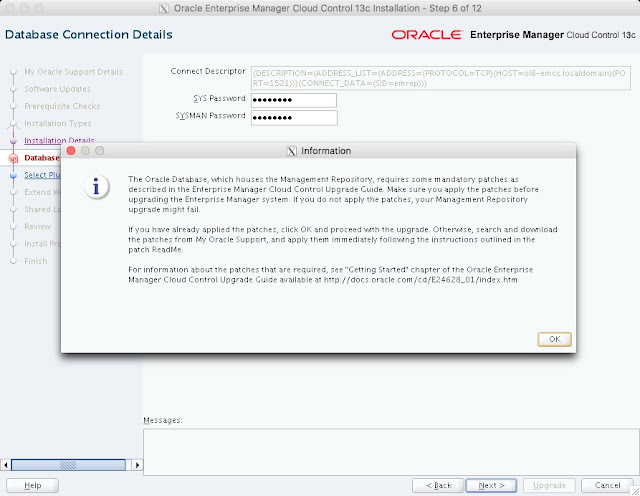Click Prerequisite Checks step
The height and width of the screenshot is (496, 640).
(x=62, y=106)
